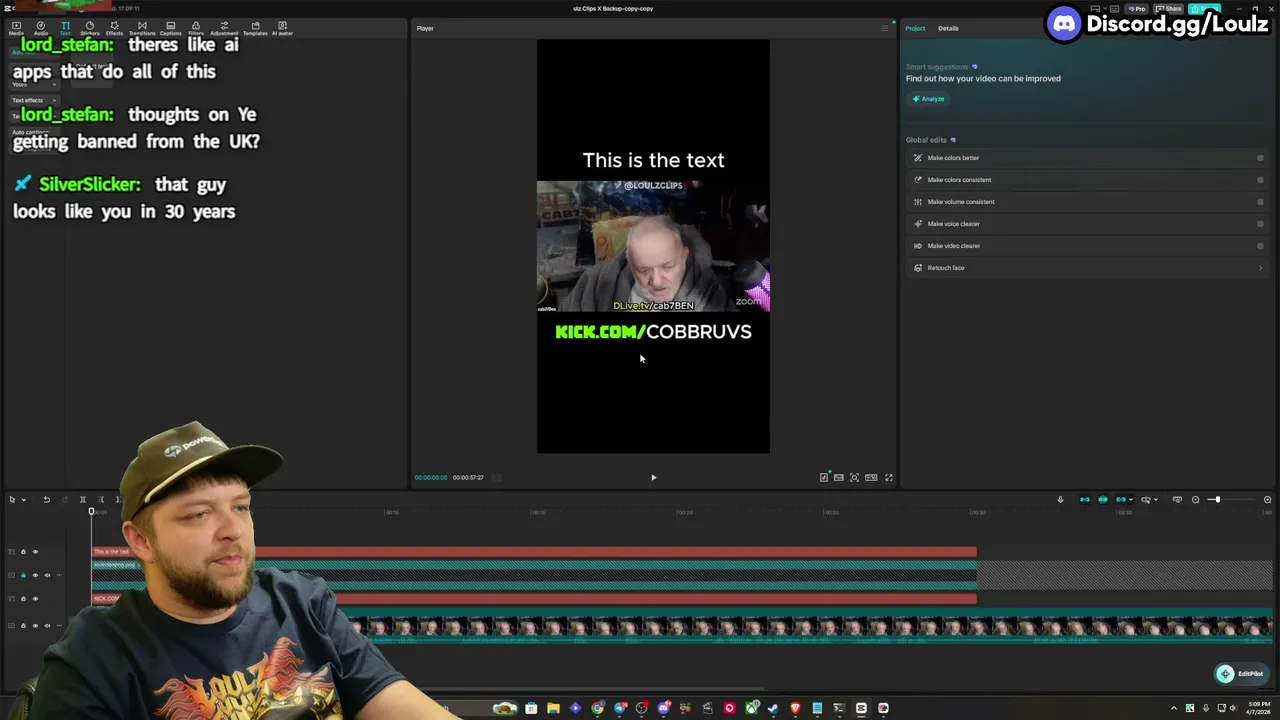This screenshot has height=720, width=1280.
Task: Click the microphone record voiceover icon
Action: [x=1060, y=499]
